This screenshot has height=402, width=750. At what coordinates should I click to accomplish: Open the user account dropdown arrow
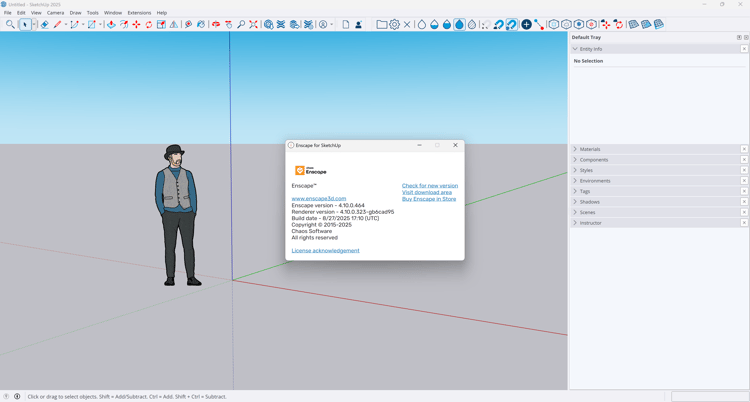(x=331, y=24)
